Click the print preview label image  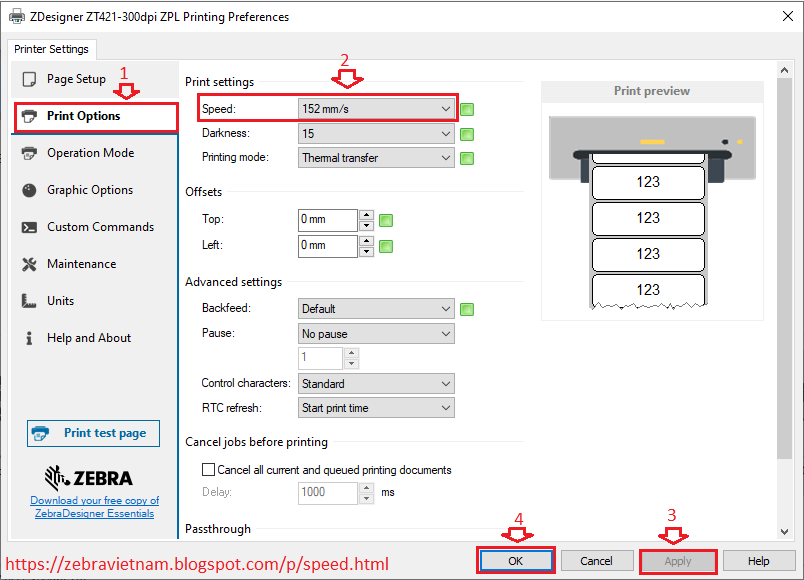click(x=652, y=213)
